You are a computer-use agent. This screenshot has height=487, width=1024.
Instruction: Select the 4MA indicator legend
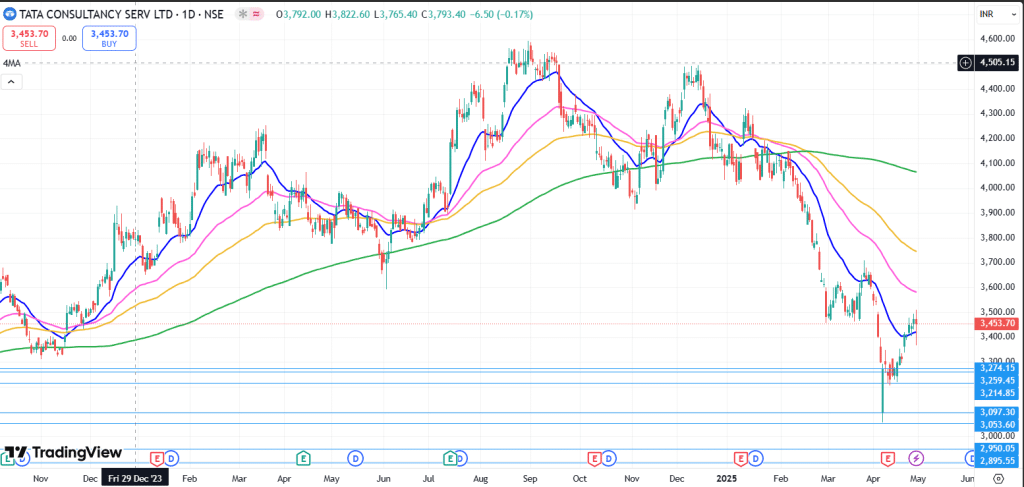pyautogui.click(x=10, y=63)
